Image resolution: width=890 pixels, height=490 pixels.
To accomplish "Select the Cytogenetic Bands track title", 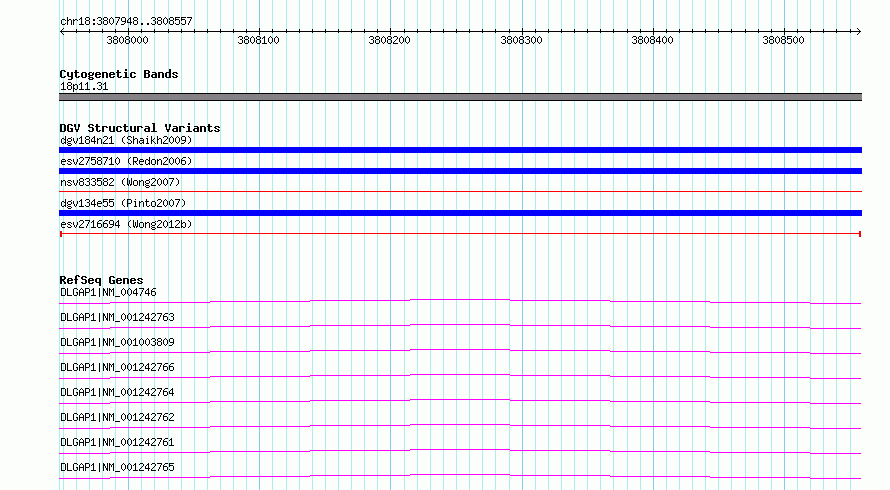I will click(119, 74).
